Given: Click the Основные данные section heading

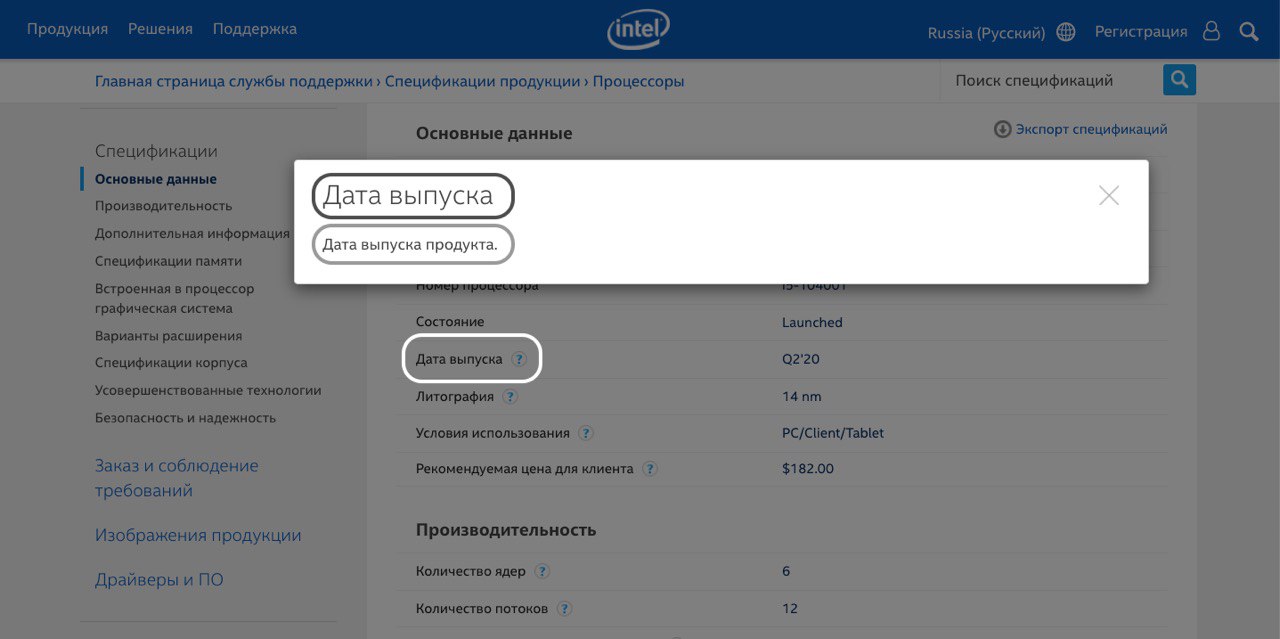Looking at the screenshot, I should (494, 133).
